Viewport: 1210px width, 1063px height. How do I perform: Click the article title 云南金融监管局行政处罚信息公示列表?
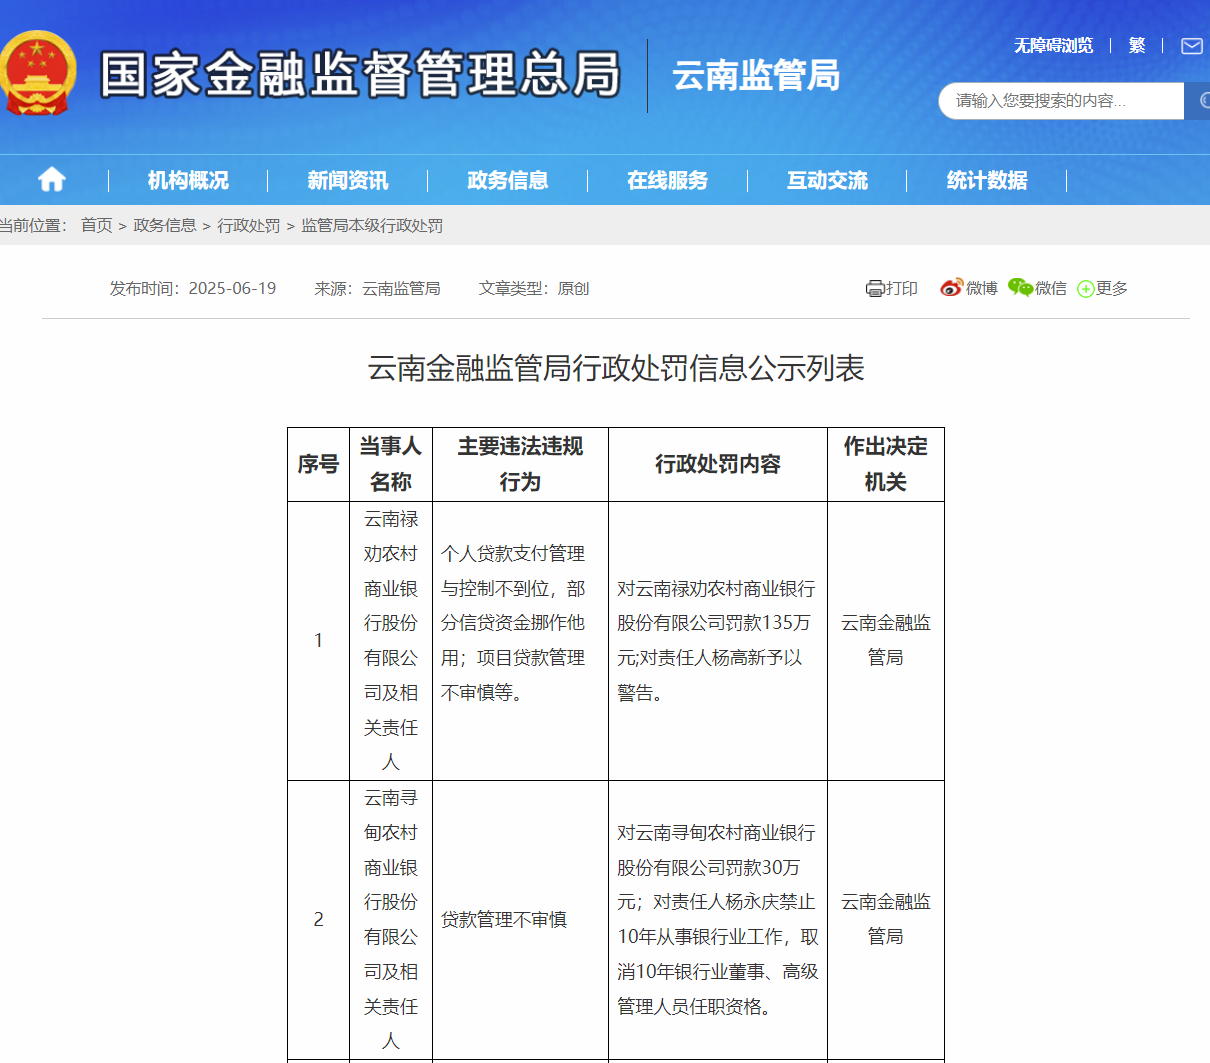616,369
